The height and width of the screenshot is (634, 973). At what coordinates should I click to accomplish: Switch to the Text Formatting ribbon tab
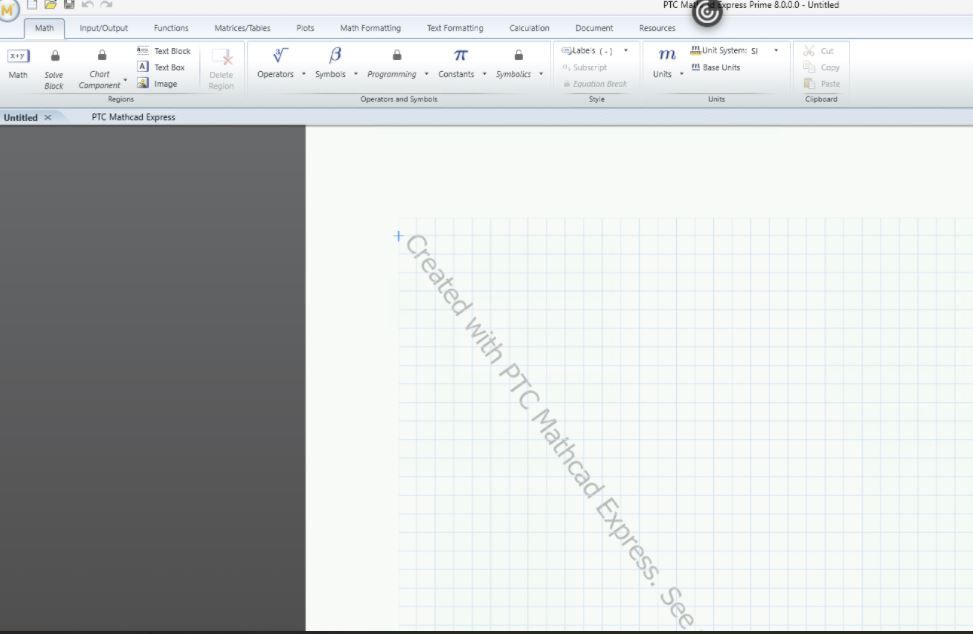click(455, 28)
